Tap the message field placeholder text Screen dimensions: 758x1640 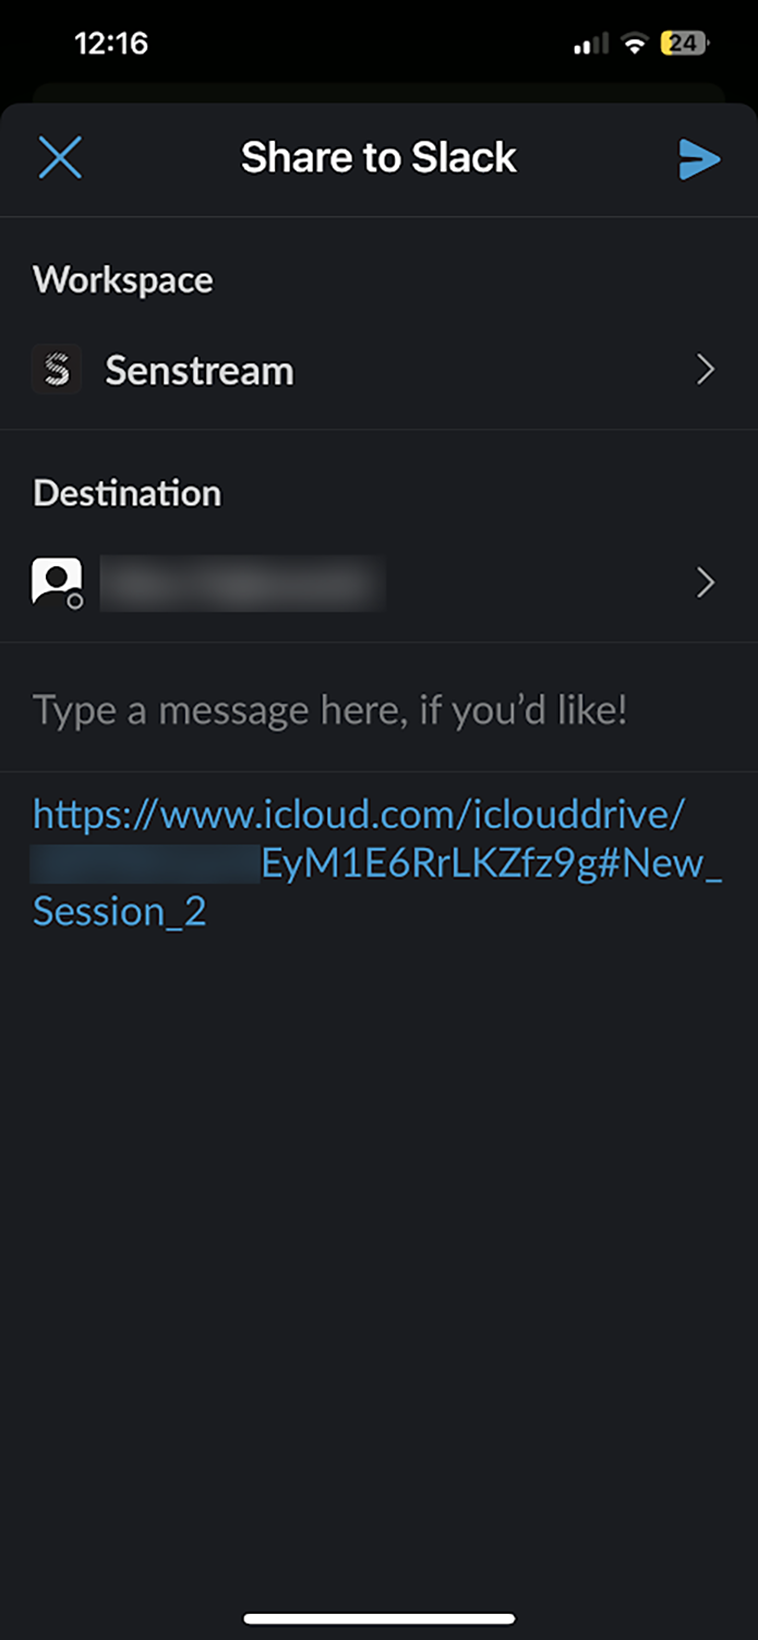coord(330,711)
